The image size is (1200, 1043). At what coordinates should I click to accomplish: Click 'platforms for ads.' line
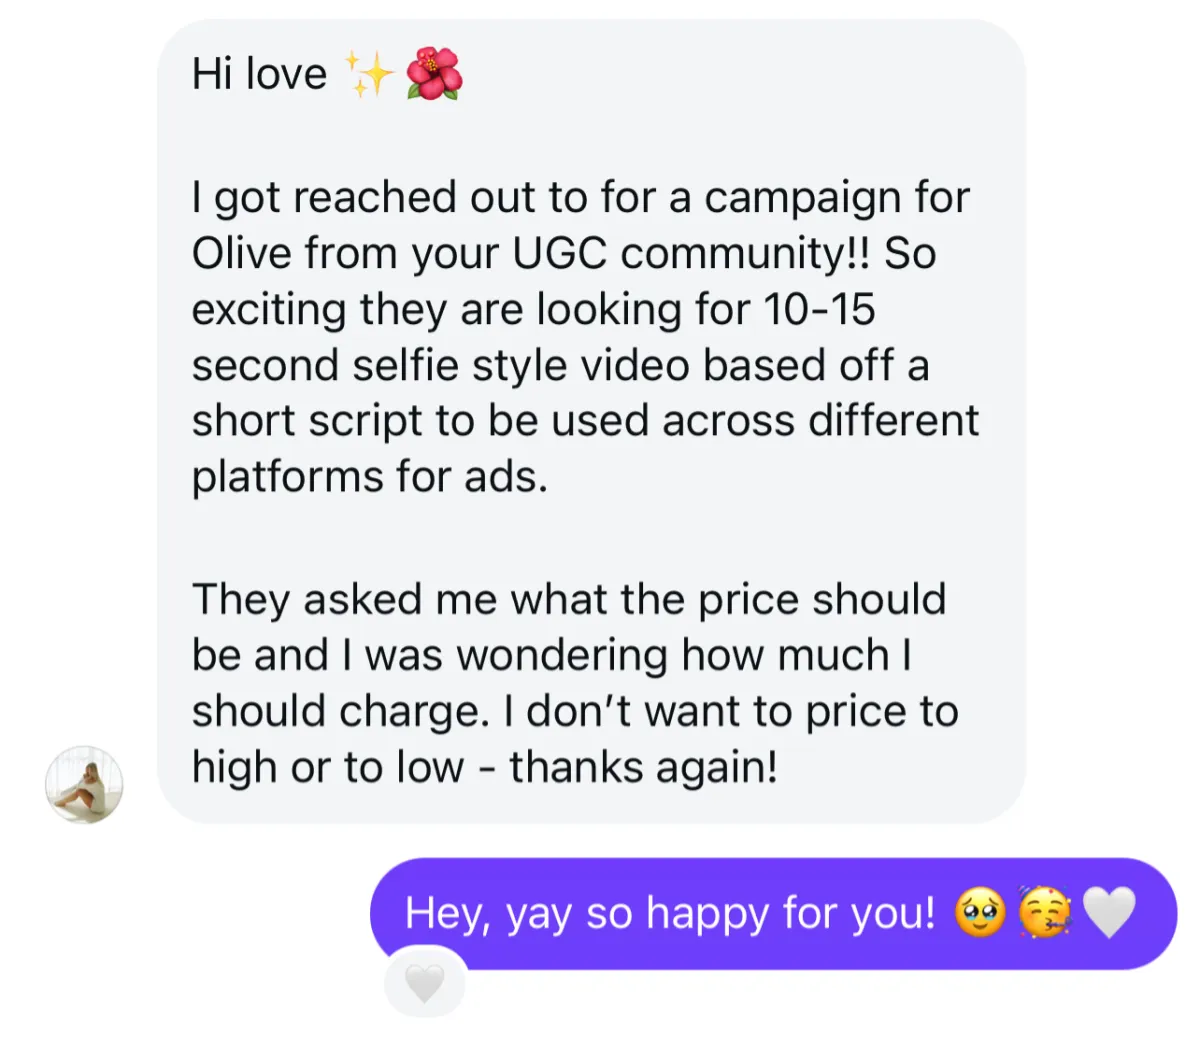click(370, 477)
